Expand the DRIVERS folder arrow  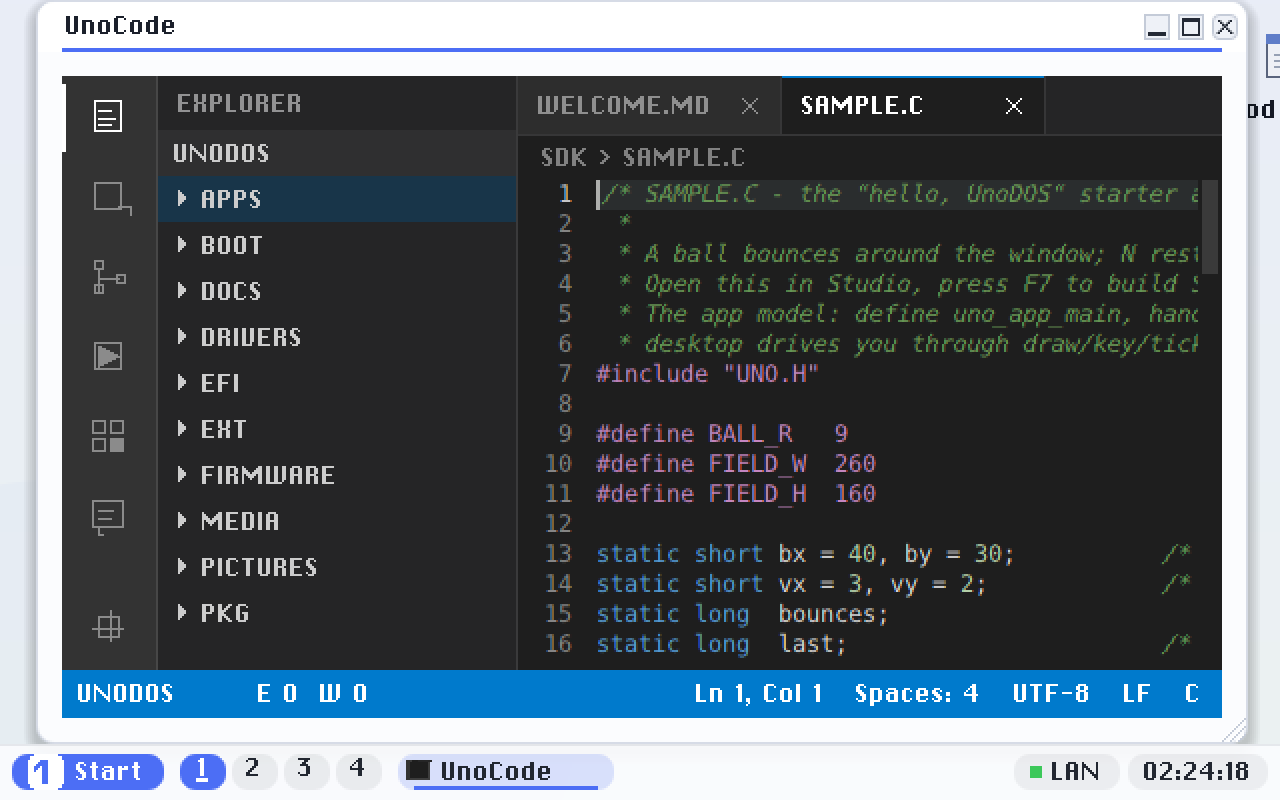tap(182, 336)
